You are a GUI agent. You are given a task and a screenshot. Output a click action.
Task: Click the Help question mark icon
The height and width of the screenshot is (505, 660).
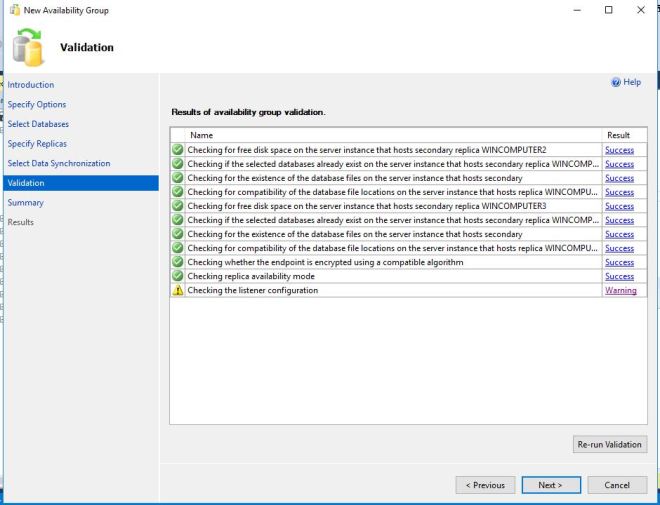616,82
